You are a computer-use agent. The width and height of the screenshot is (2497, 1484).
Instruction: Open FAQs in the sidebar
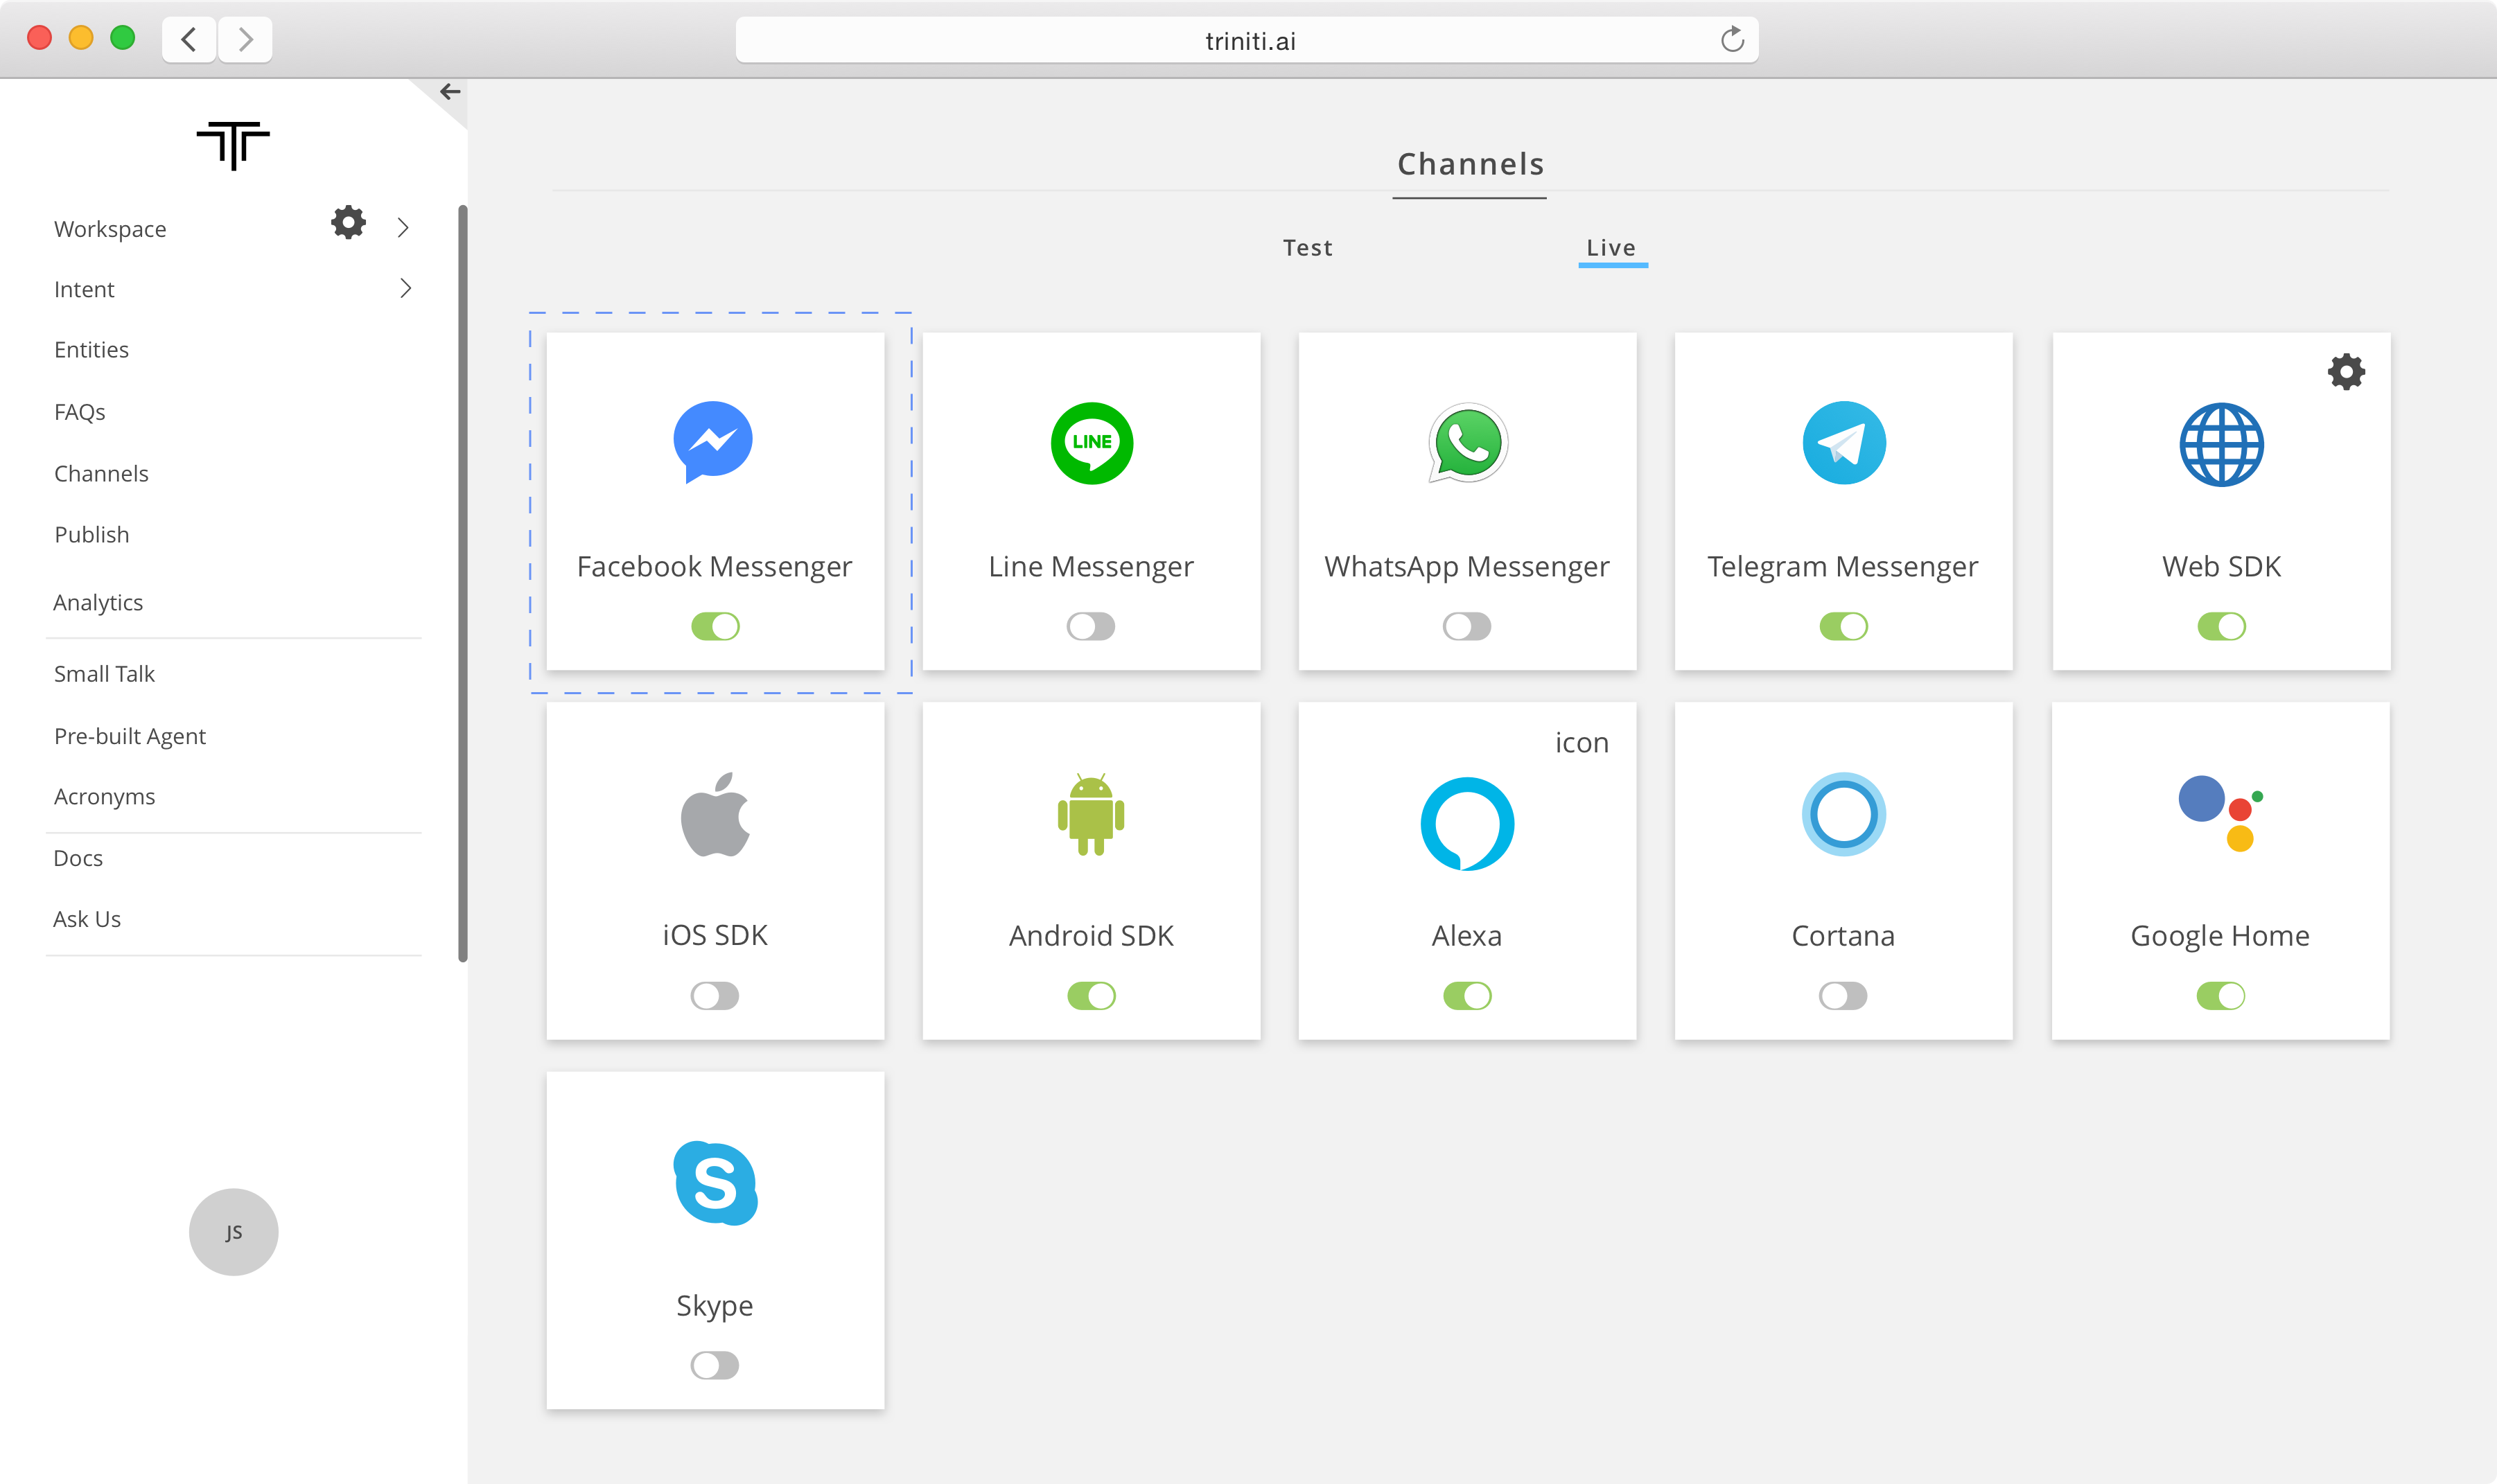[79, 412]
